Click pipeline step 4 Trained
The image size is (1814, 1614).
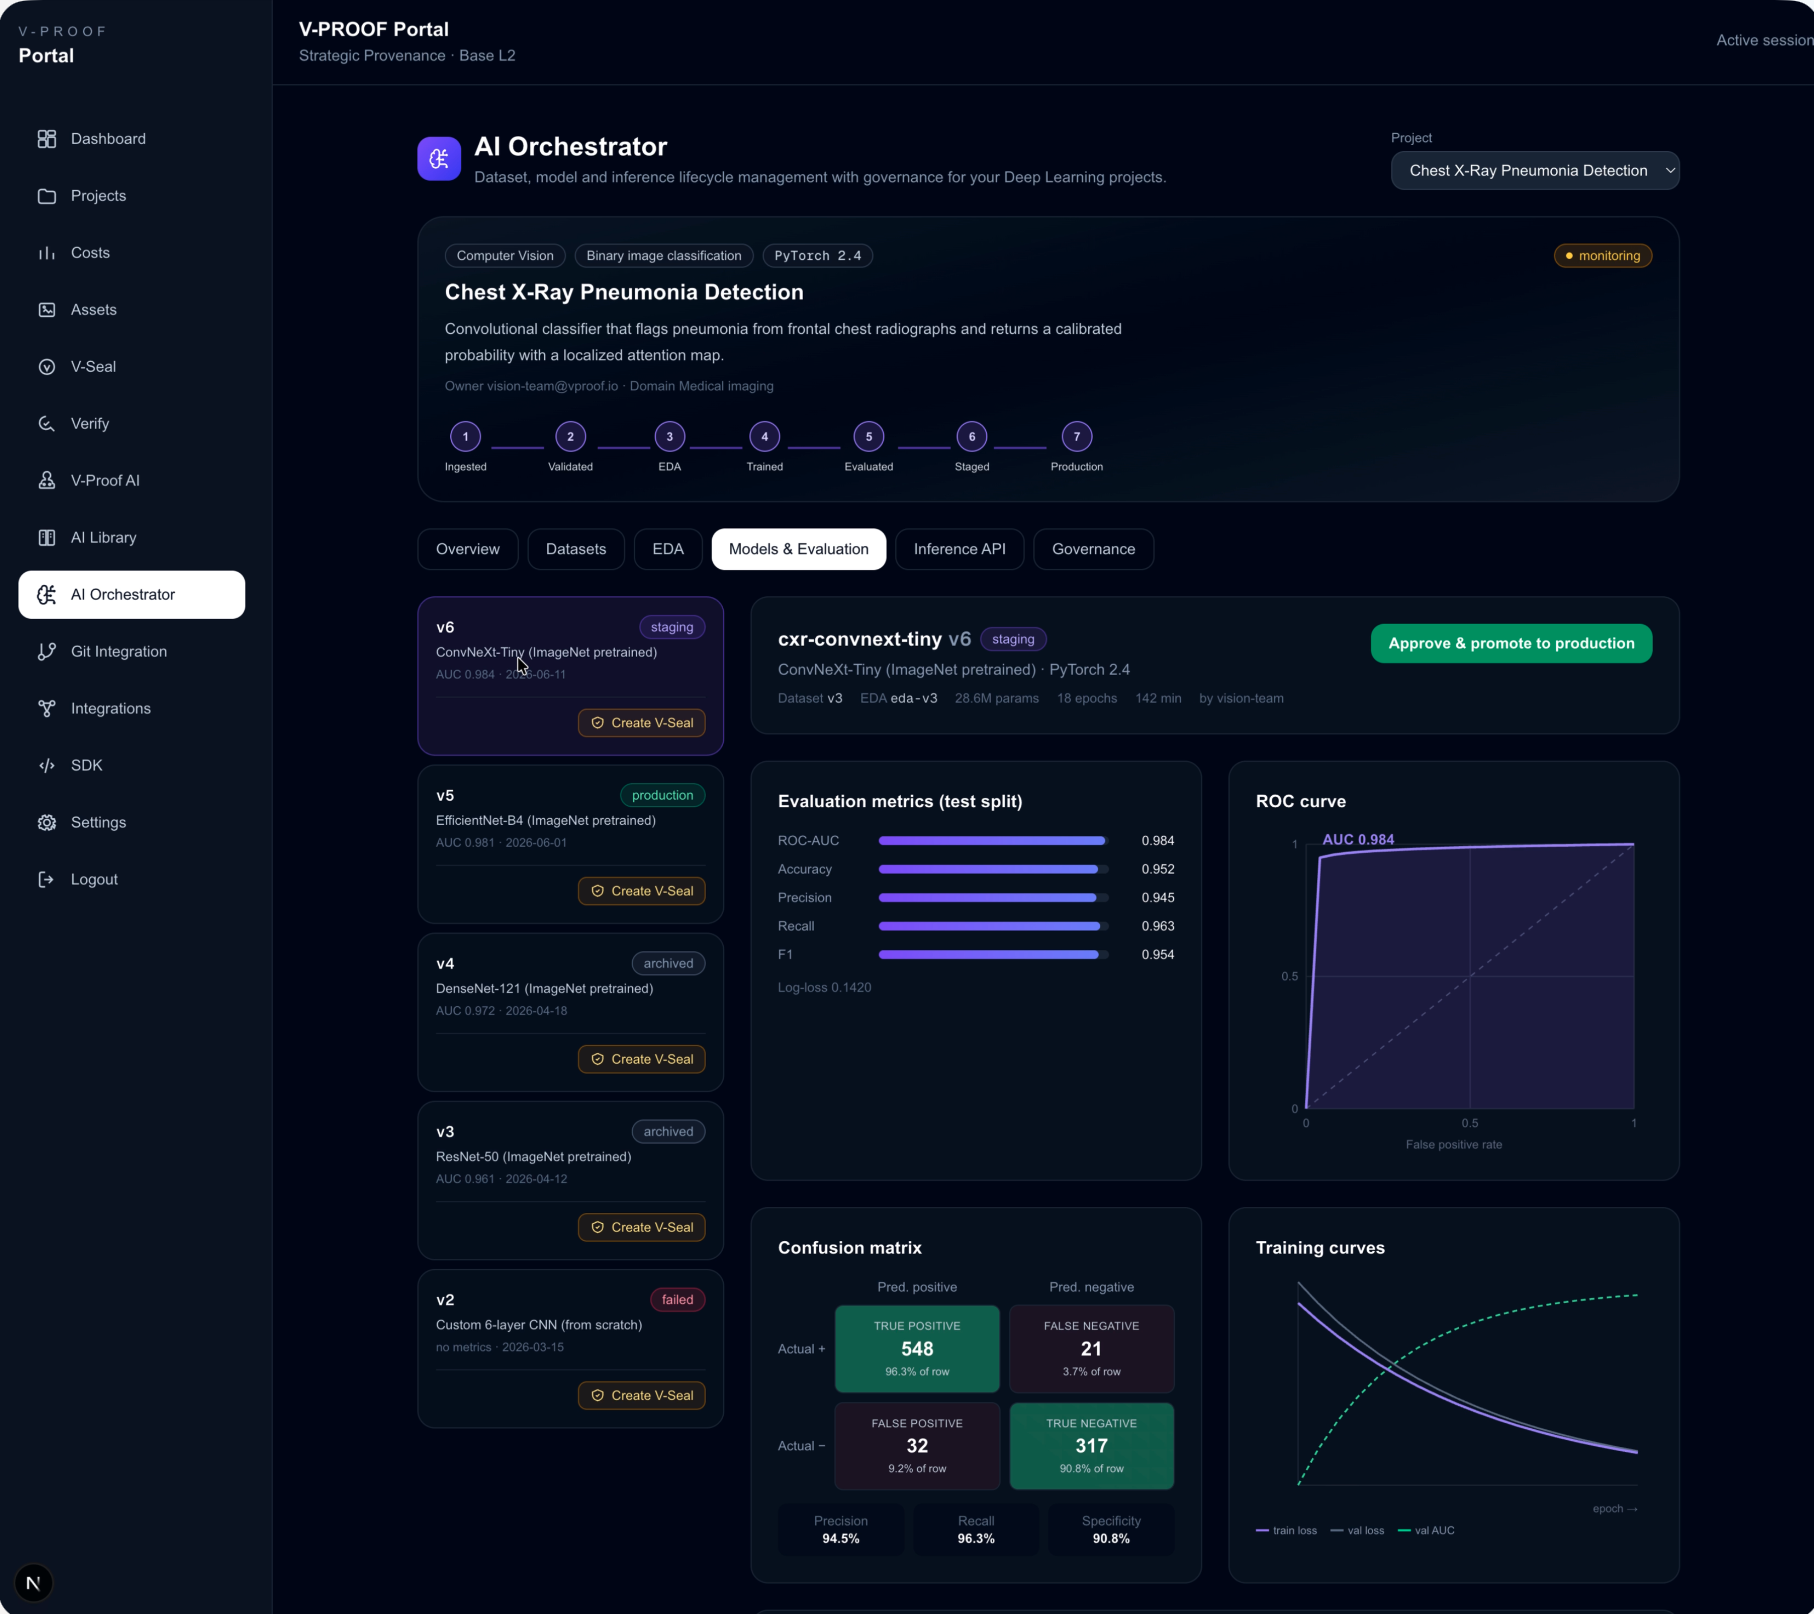click(x=765, y=437)
